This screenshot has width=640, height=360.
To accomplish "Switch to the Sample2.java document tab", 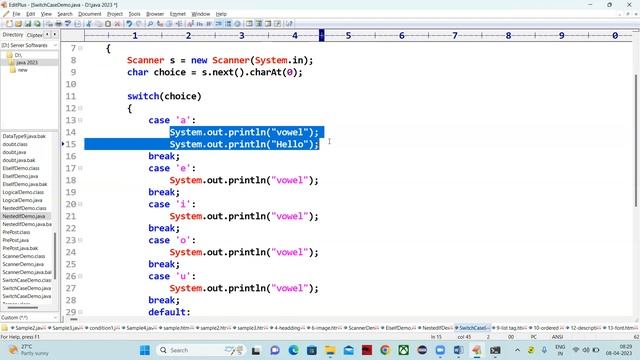I will click(29, 328).
